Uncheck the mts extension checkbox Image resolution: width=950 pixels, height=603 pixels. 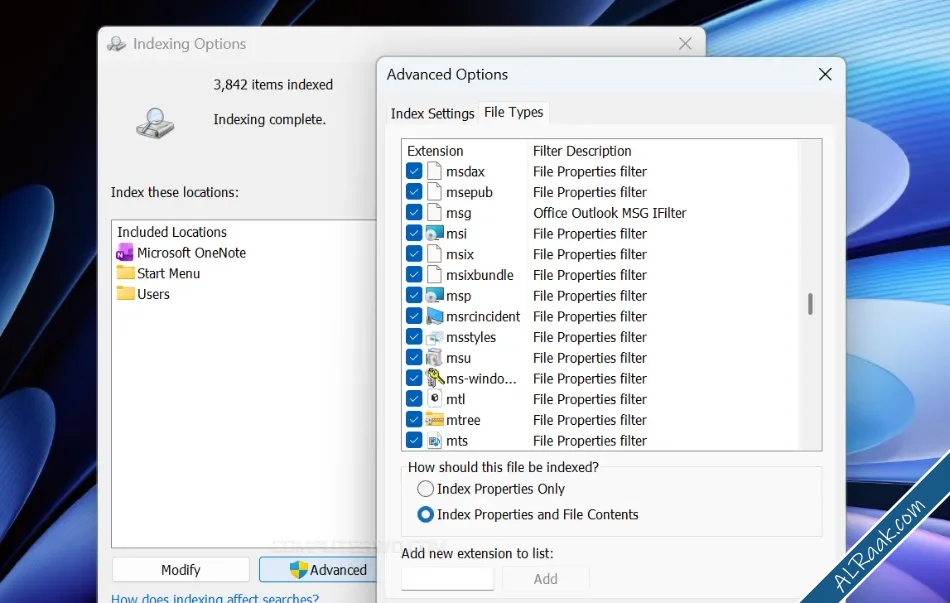pos(414,441)
